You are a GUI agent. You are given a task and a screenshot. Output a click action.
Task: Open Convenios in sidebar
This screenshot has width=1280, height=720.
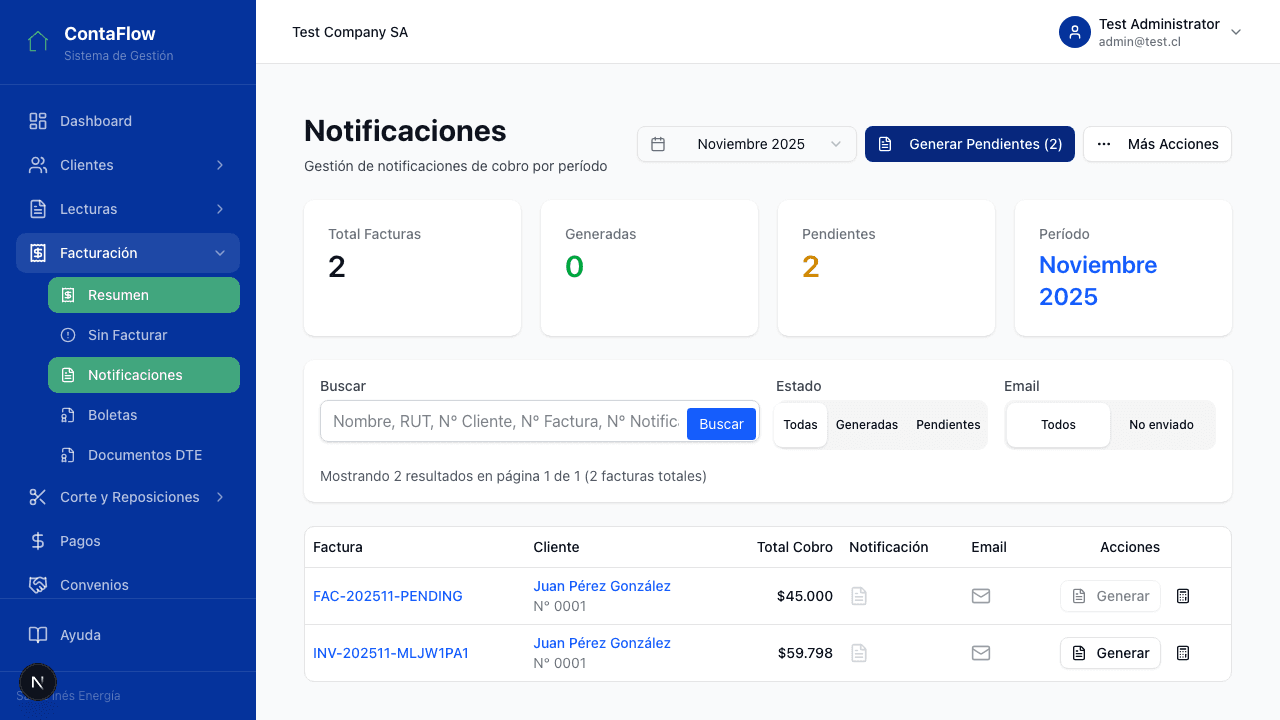(x=128, y=585)
